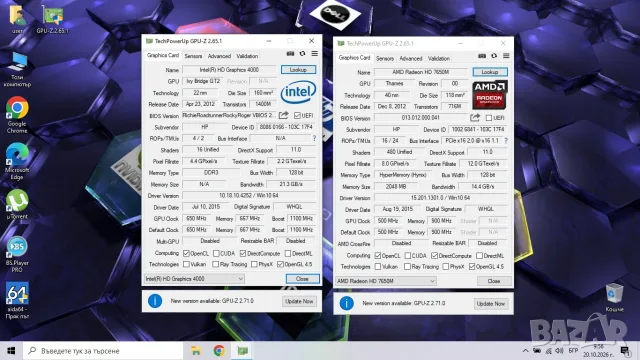This screenshot has height=360, width=640.
Task: Open Recycle Bin on desktop
Action: pyautogui.click(x=614, y=298)
